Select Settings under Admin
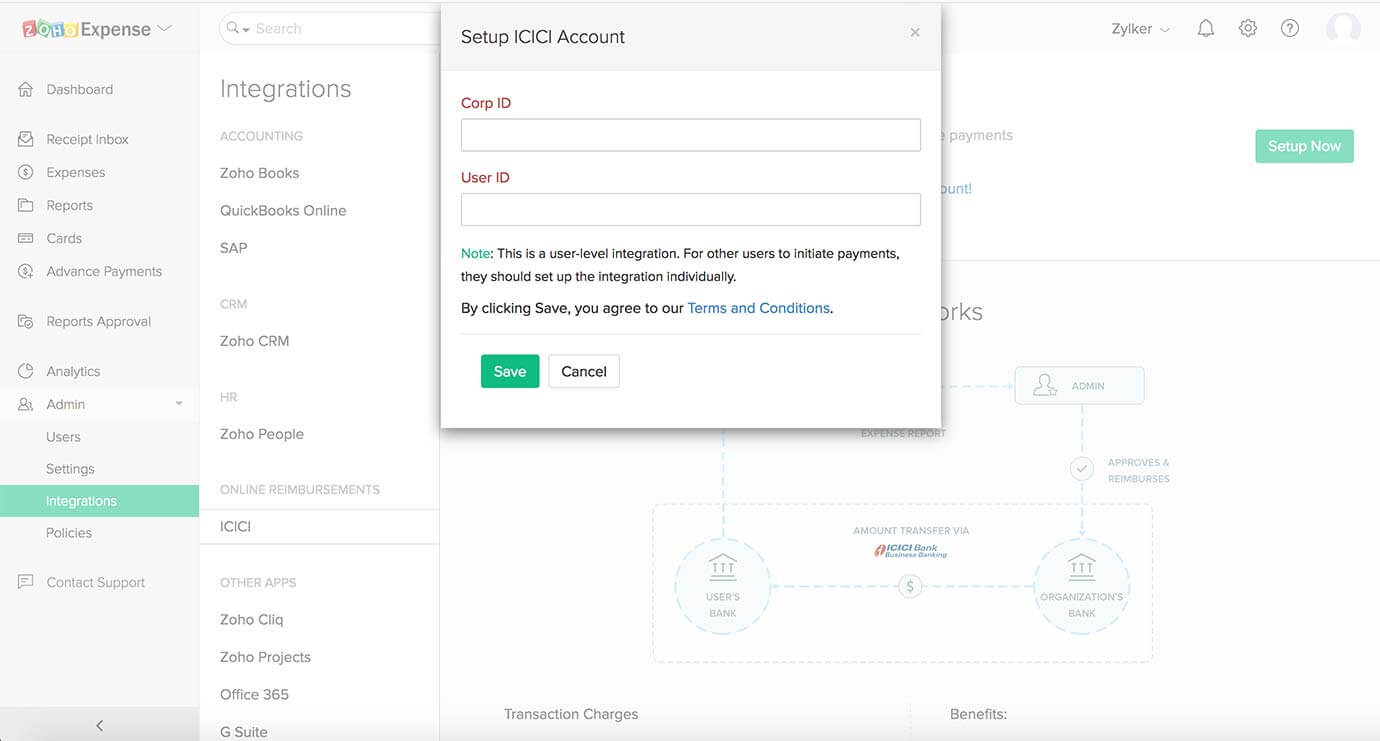The image size is (1380, 741). [x=70, y=469]
